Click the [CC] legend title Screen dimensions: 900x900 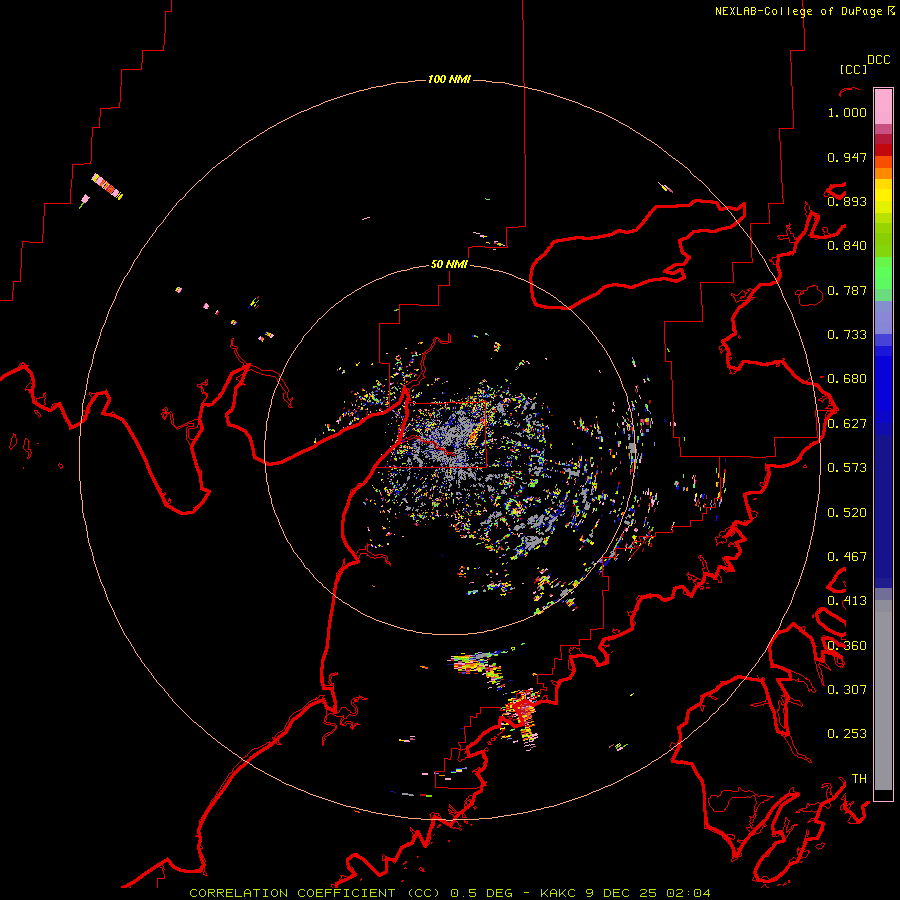[x=853, y=69]
